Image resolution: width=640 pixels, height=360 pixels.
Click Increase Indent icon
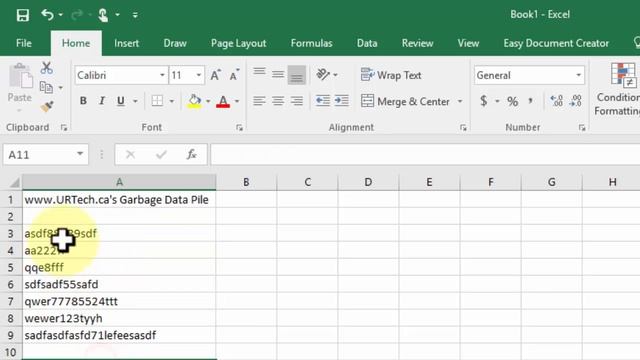pos(342,101)
